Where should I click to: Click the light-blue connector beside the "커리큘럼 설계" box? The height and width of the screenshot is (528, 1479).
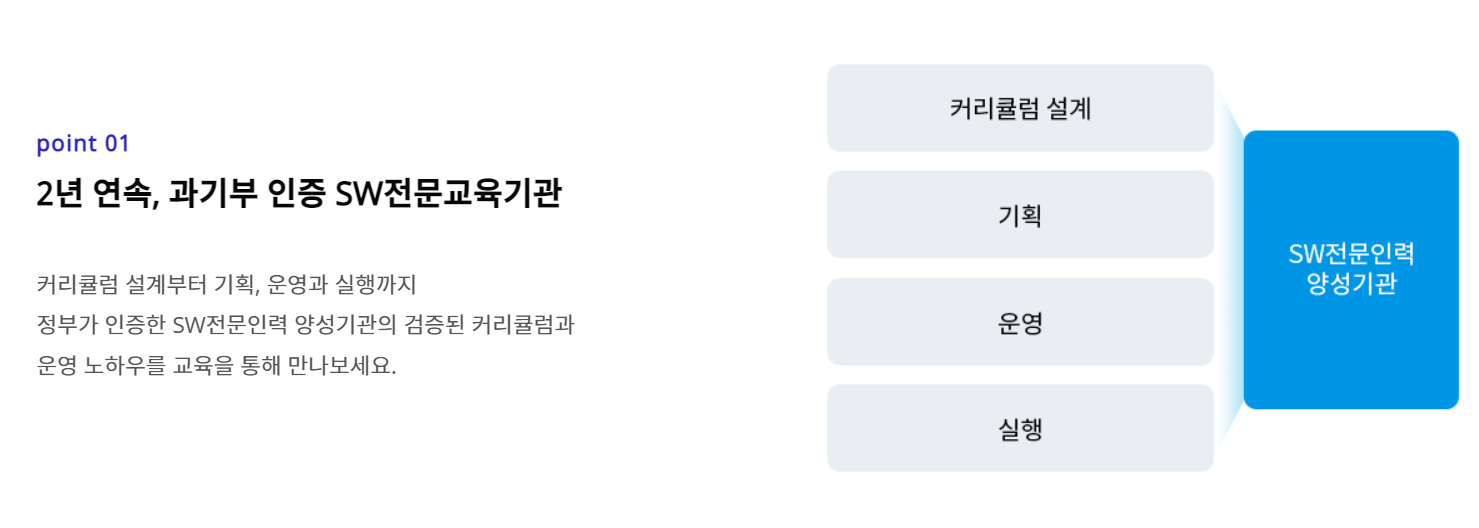[1229, 115]
